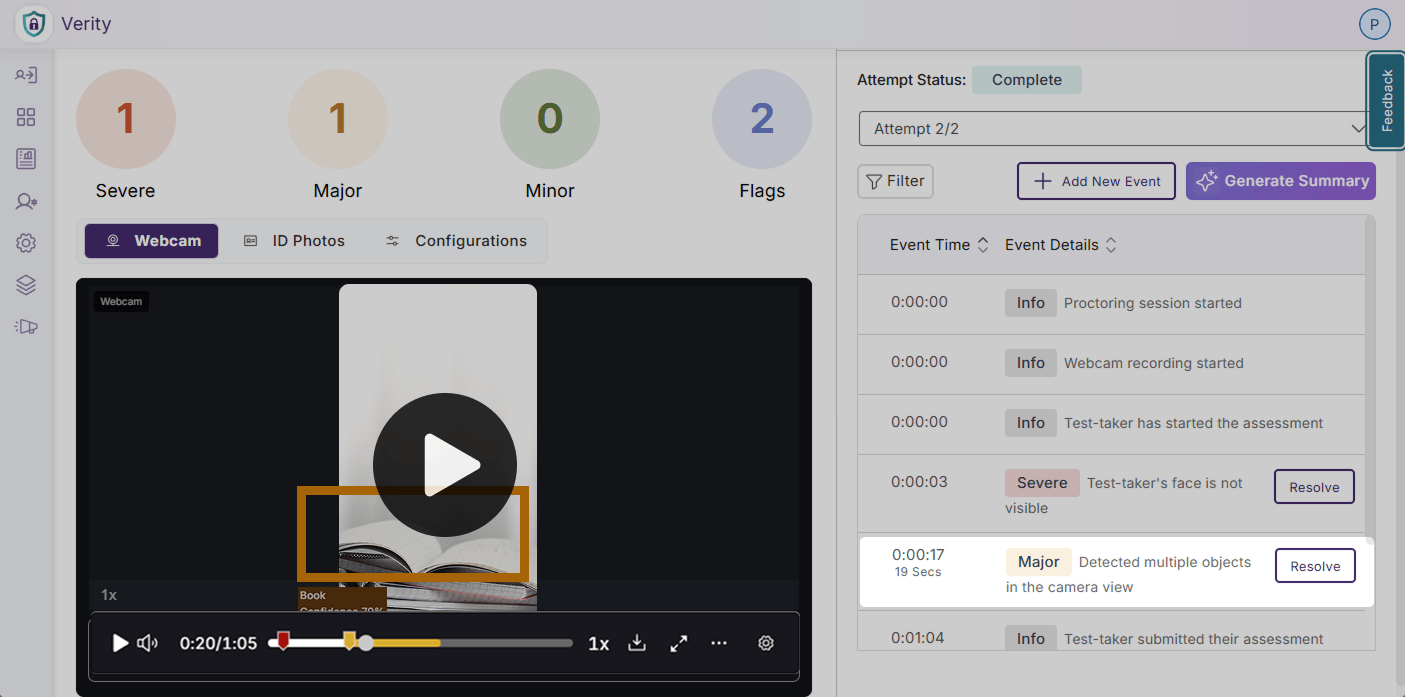Open the settings gear in sidebar
Viewport: 1405px width, 697px height.
click(x=26, y=243)
